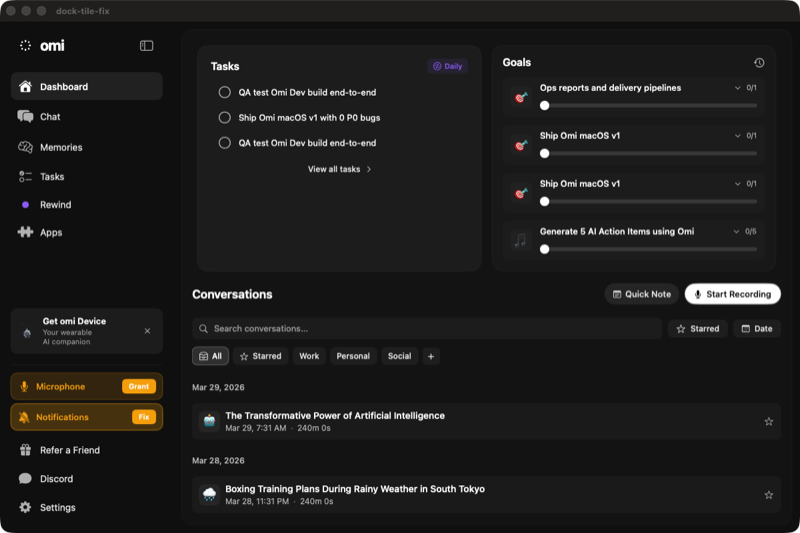Expand Generate 5 AI Action Items goal

(x=736, y=232)
